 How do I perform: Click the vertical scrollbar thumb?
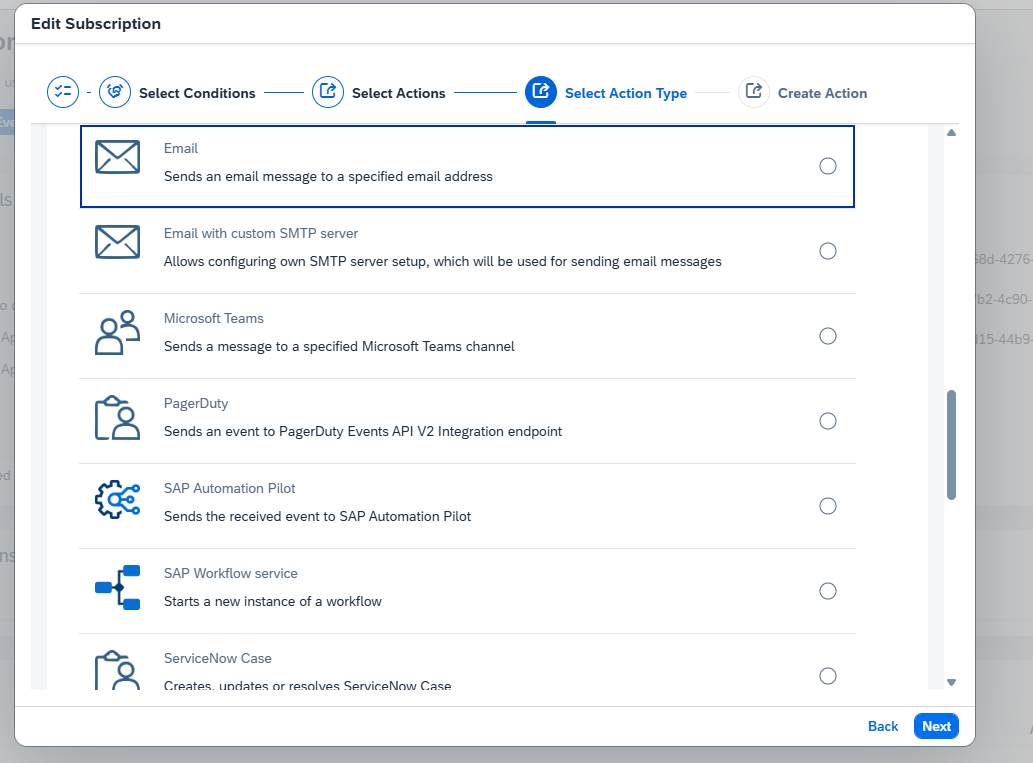tap(951, 445)
